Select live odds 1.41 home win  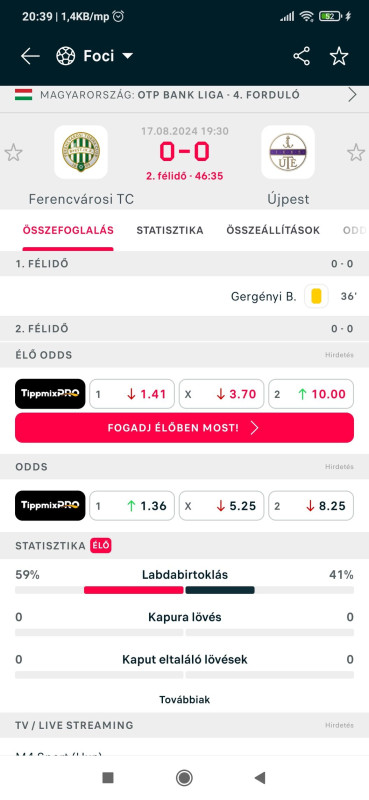coord(132,394)
